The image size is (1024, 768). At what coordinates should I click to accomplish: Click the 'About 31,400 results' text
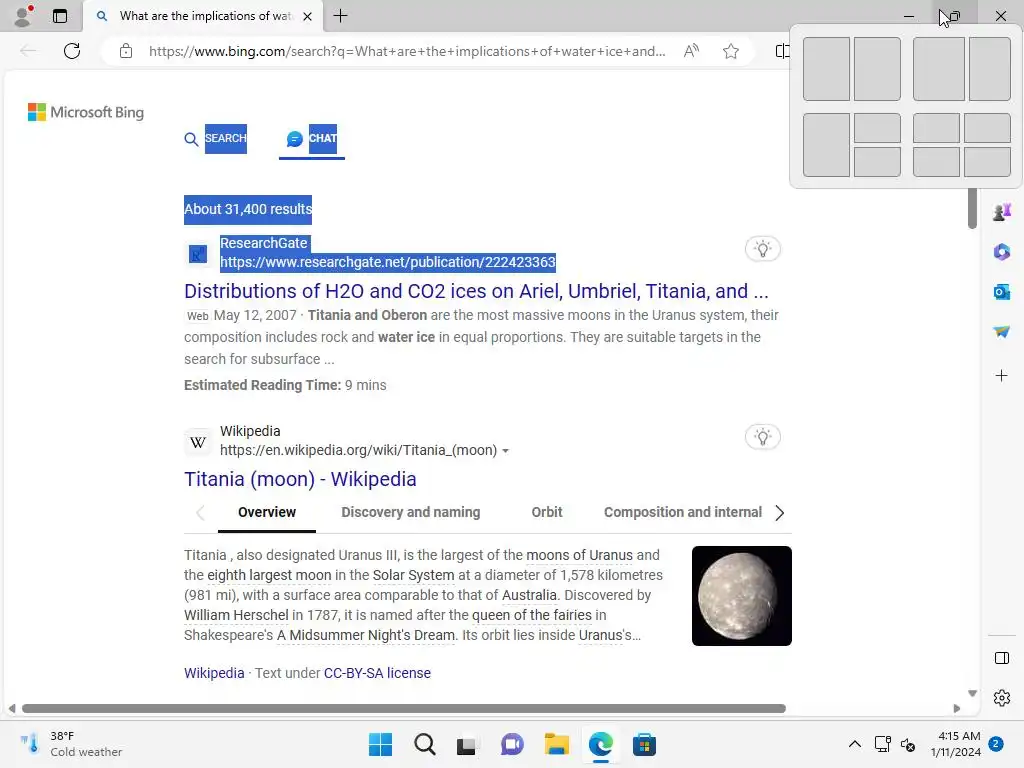click(248, 209)
